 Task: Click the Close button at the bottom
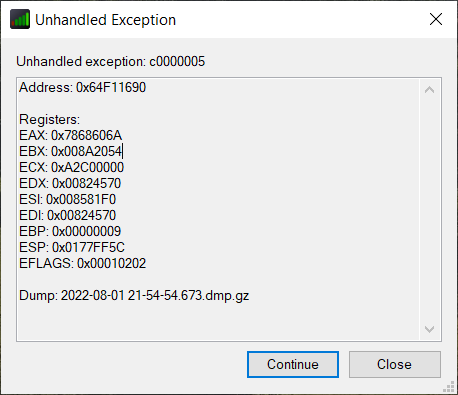click(x=395, y=364)
